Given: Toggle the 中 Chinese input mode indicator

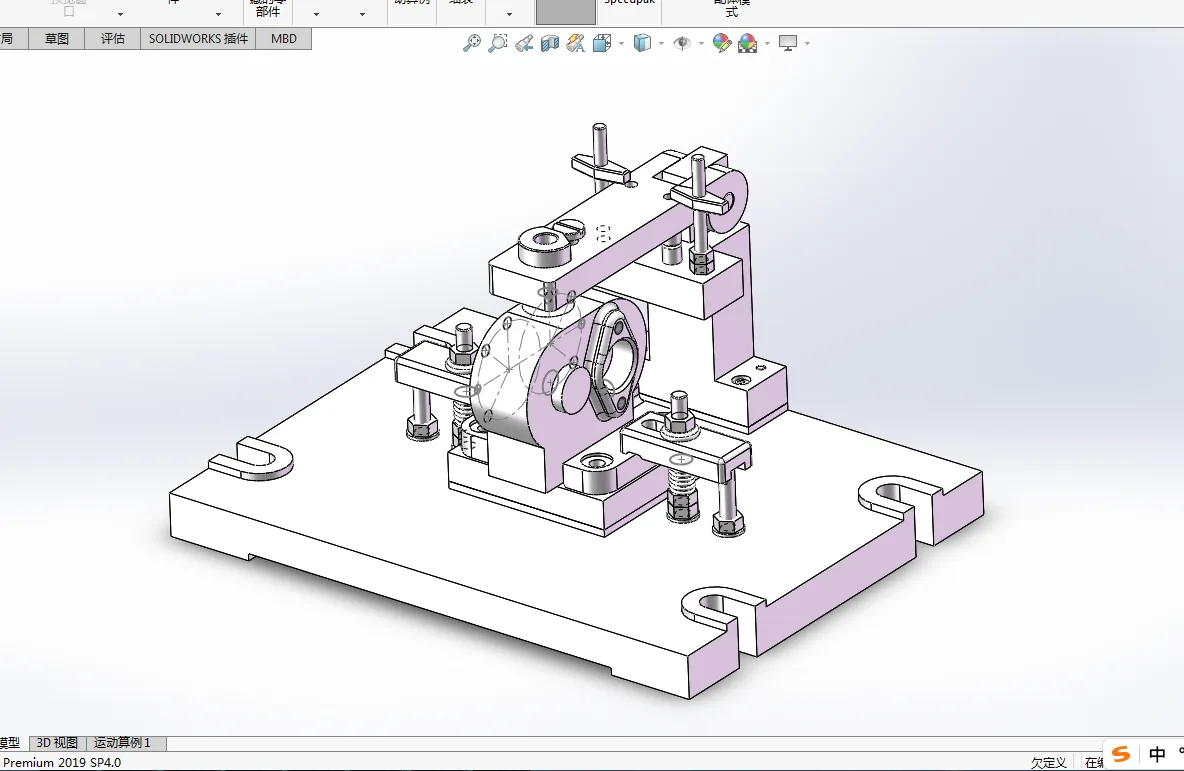Looking at the screenshot, I should pos(1157,754).
